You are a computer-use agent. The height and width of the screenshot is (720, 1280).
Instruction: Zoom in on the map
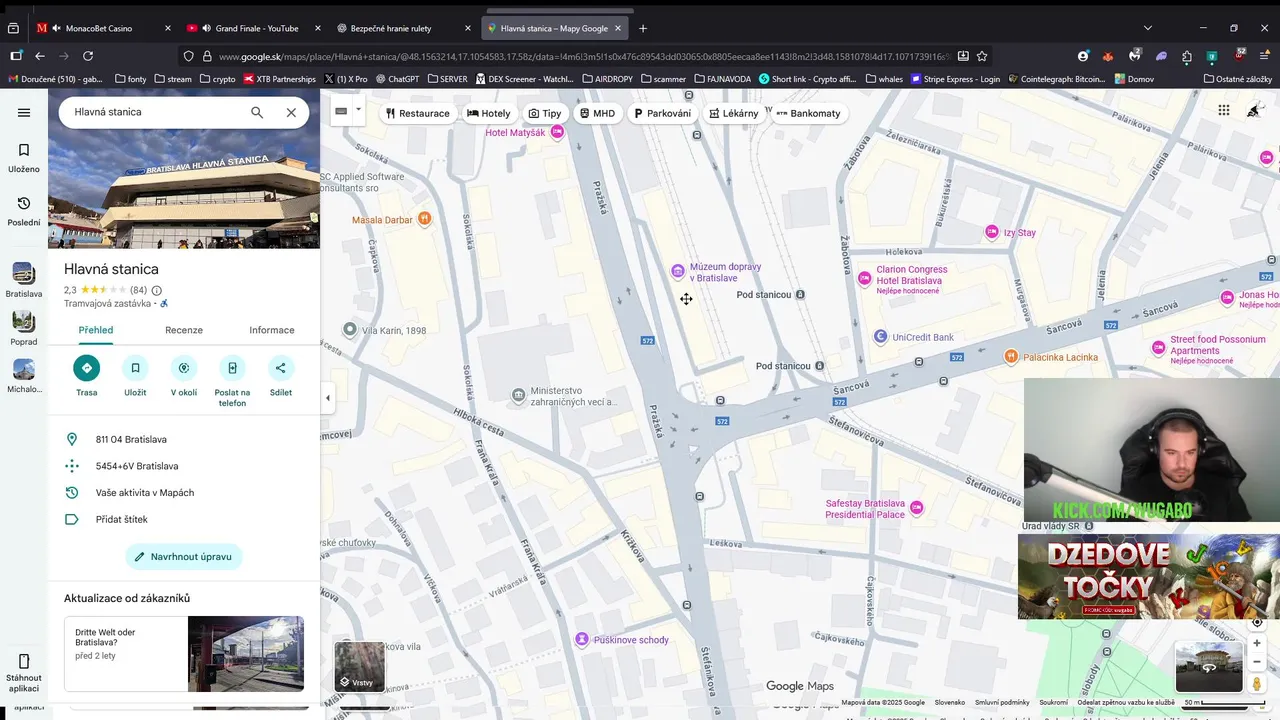coord(1257,643)
